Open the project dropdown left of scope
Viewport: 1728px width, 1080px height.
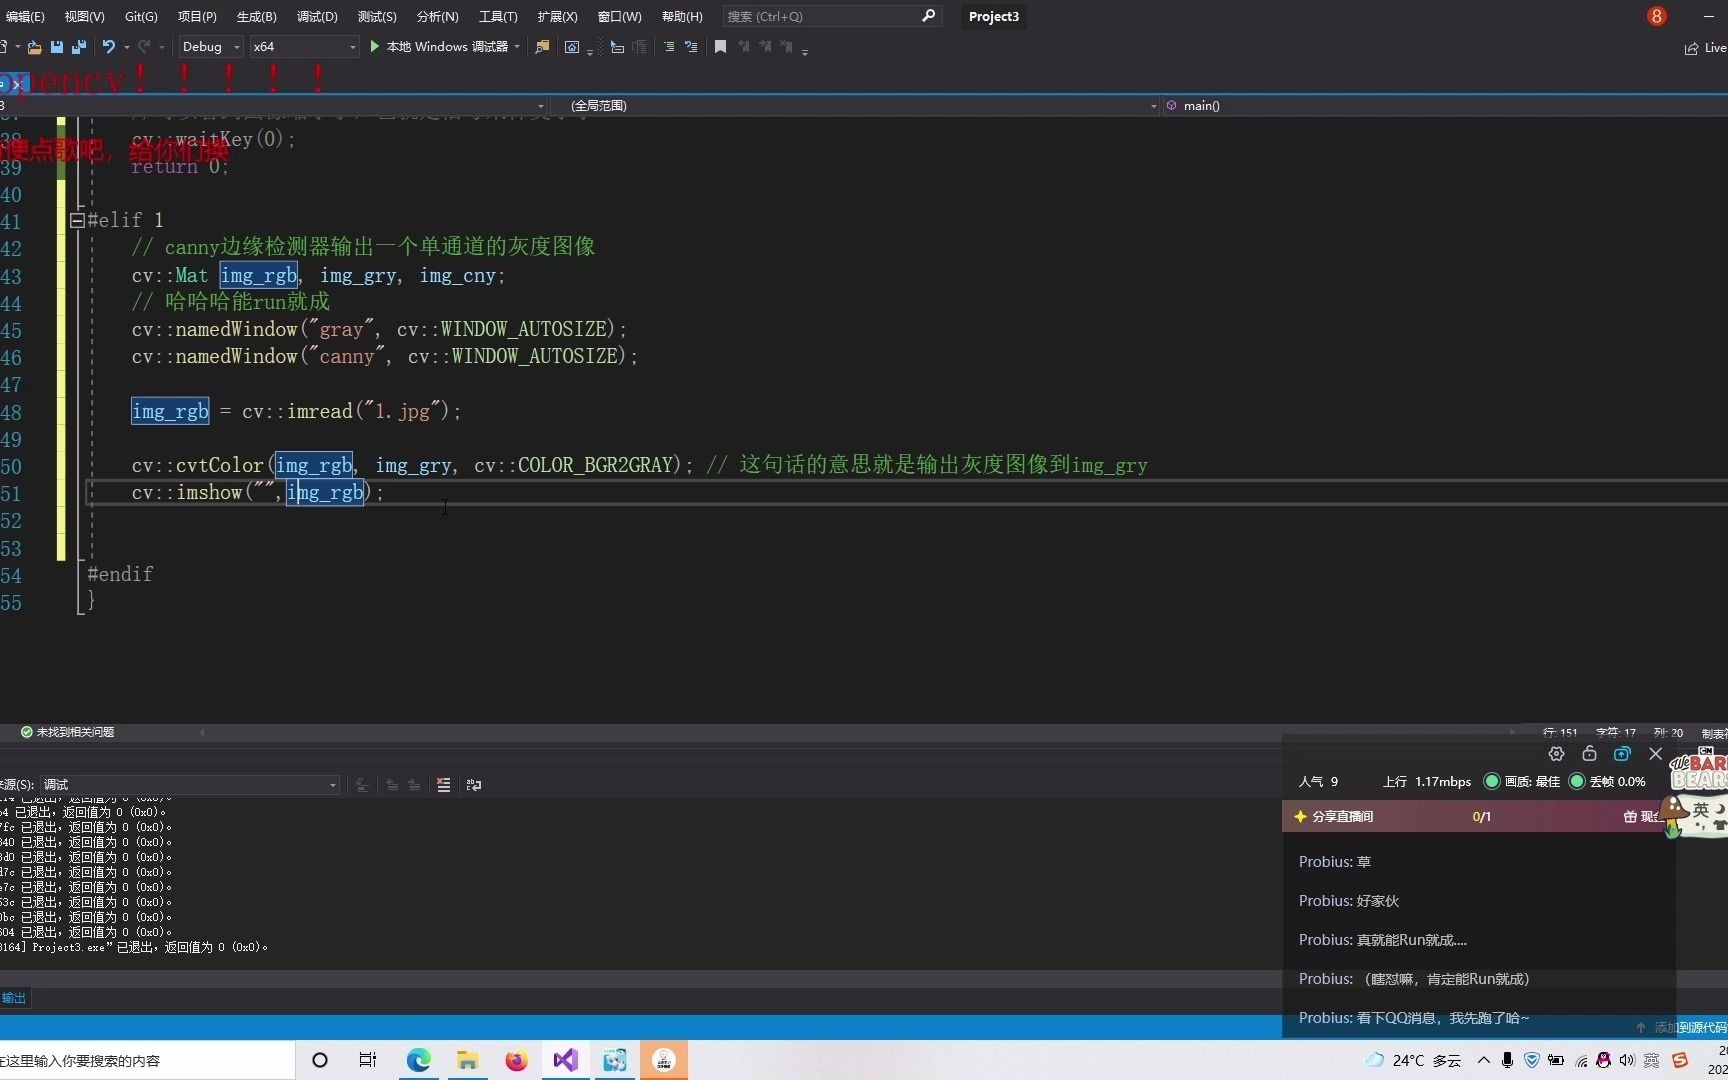coord(273,105)
